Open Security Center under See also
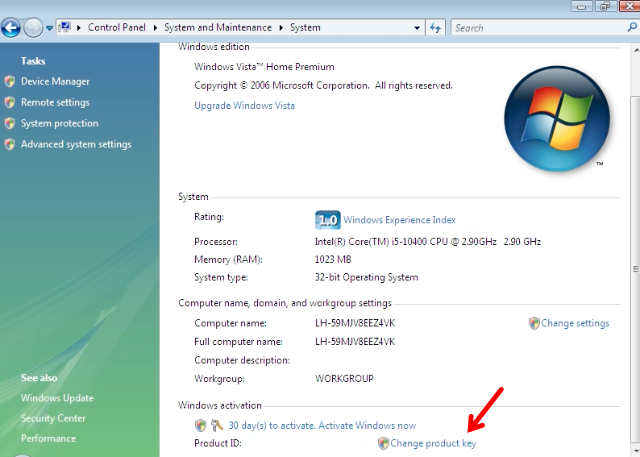 [x=53, y=418]
